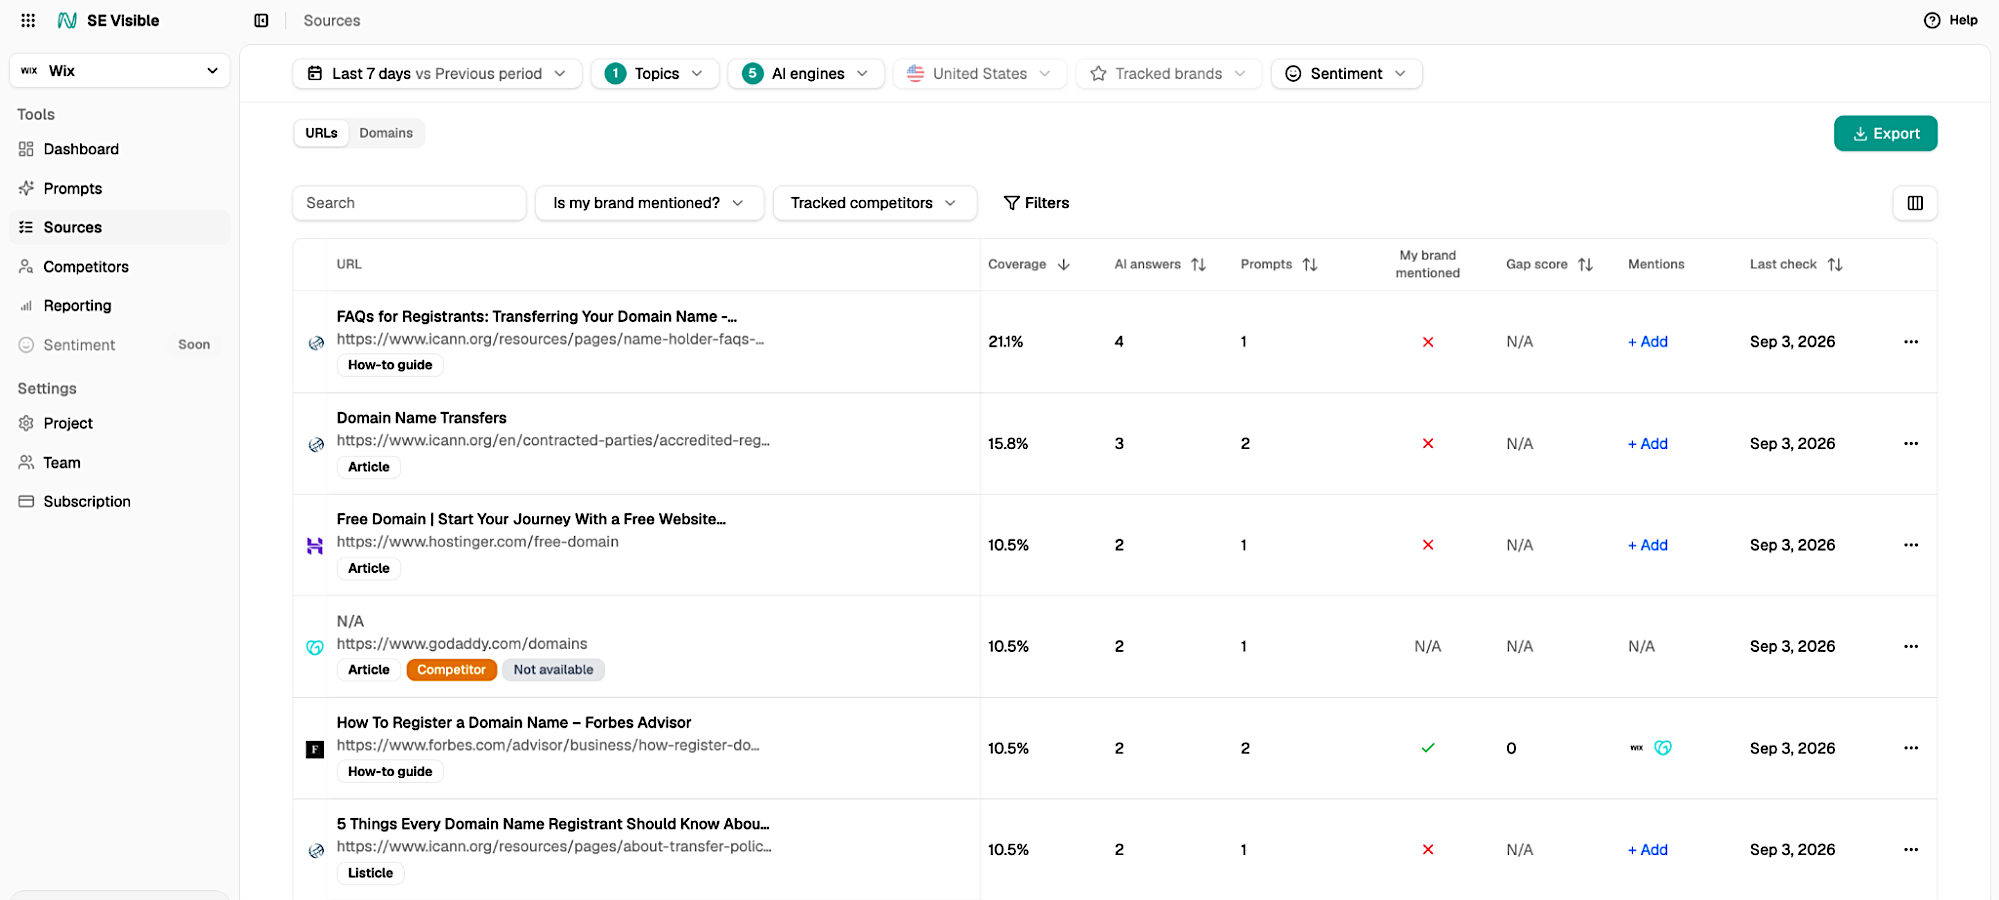The image size is (1999, 900).
Task: Click Sentiment item marked Soon
Action: pos(120,345)
